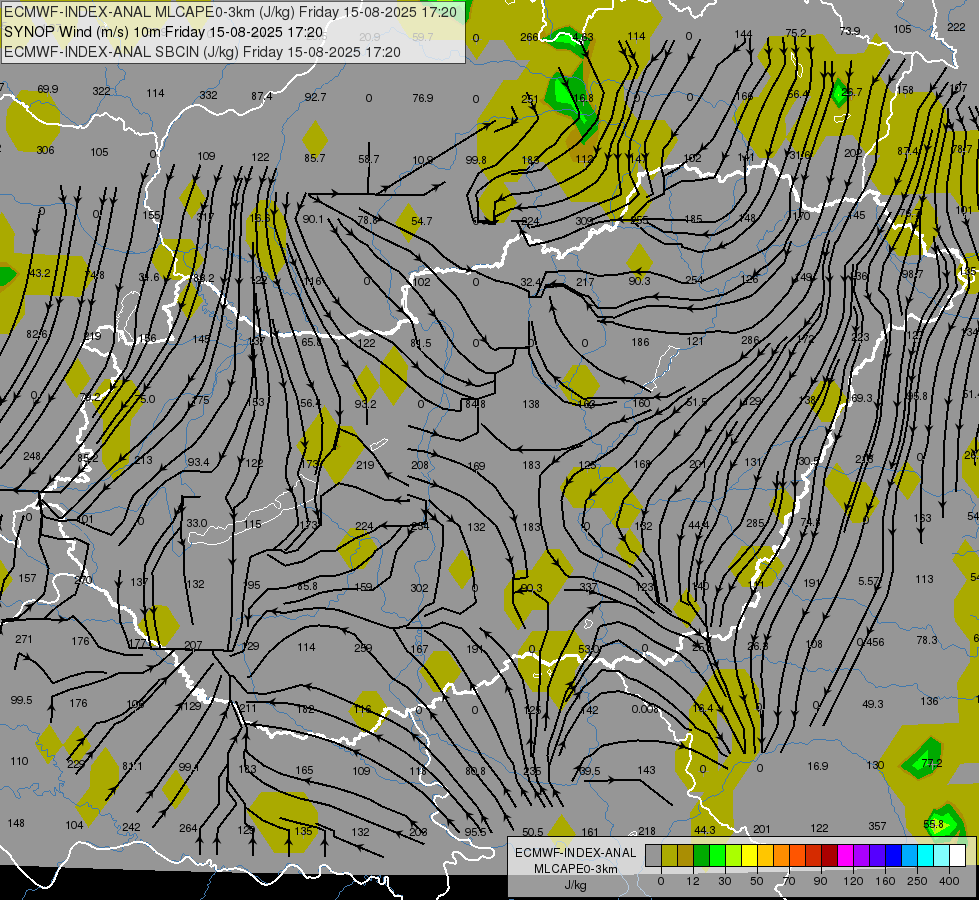
Task: Click the legend tick label 30
Action: point(724,881)
